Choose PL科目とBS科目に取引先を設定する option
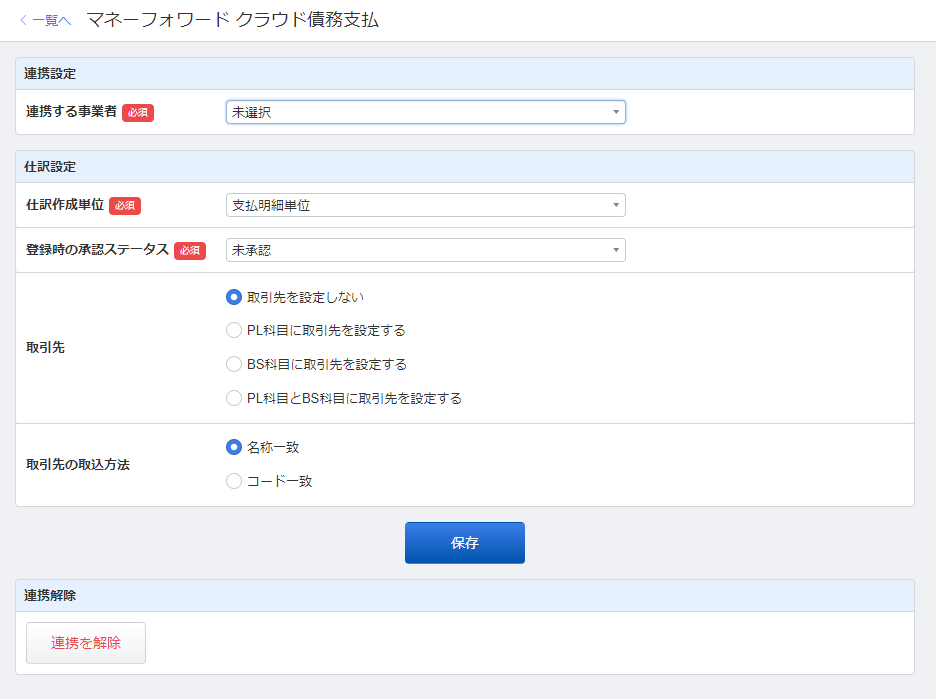This screenshot has height=699, width=936. 234,398
